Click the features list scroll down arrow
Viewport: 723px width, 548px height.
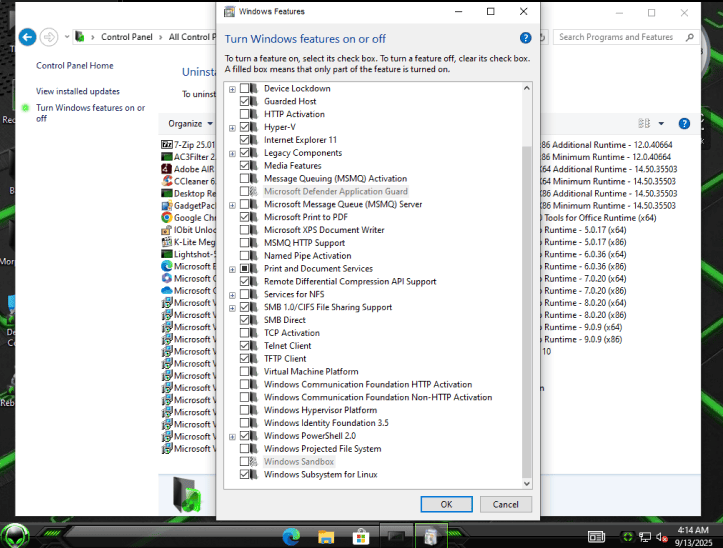pos(527,483)
